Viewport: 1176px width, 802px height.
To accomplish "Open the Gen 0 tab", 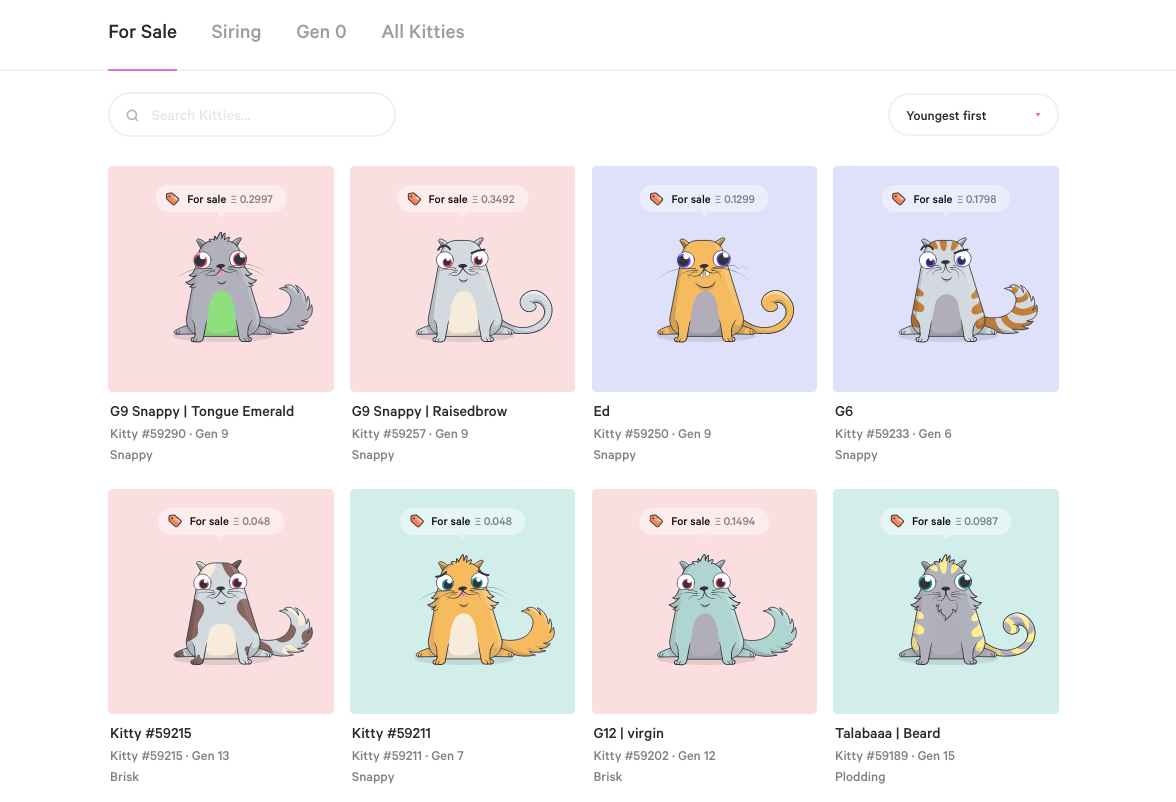I will 321,32.
